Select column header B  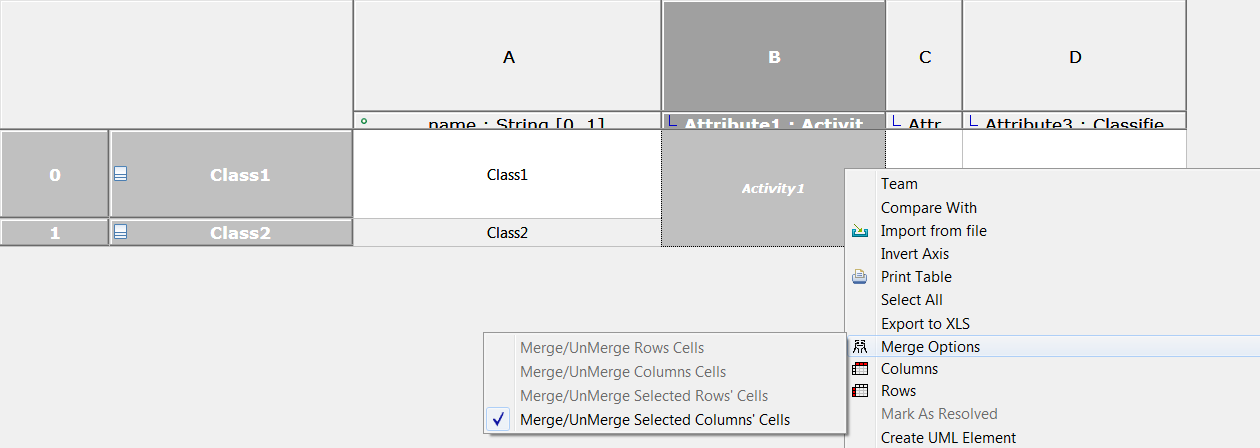pos(773,57)
